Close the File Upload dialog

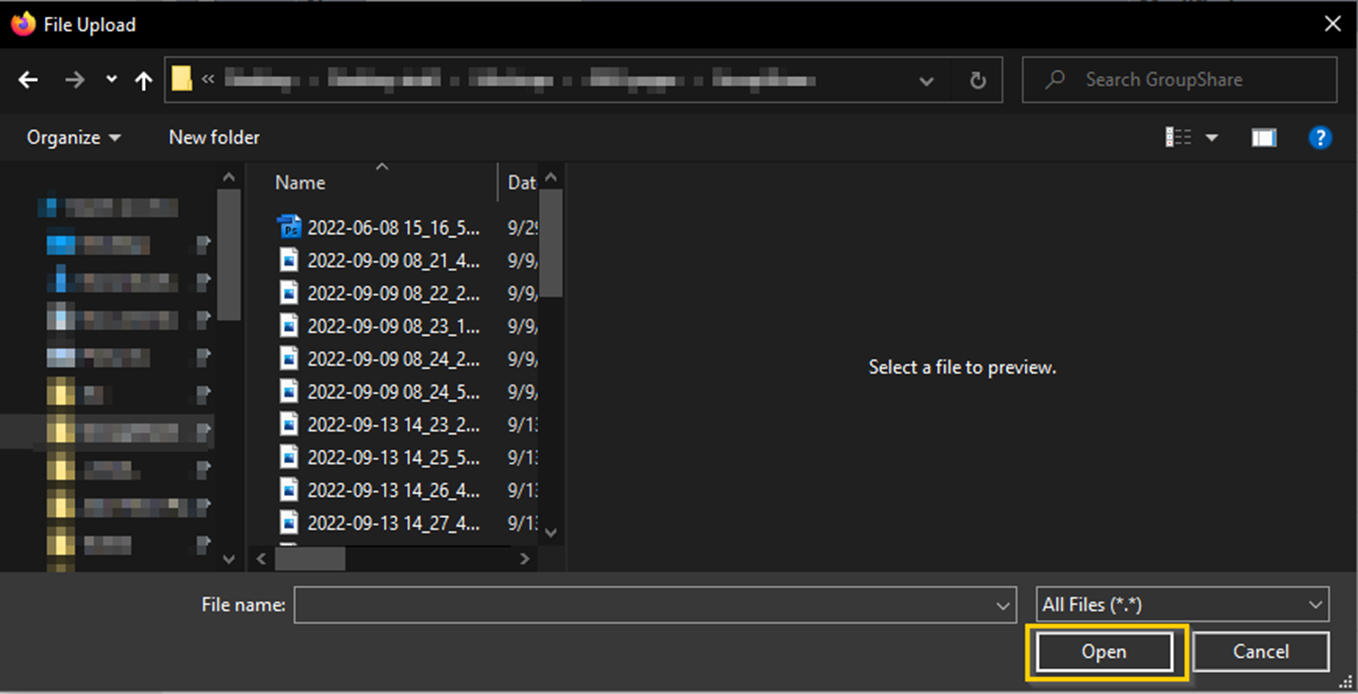pyautogui.click(x=1333, y=24)
